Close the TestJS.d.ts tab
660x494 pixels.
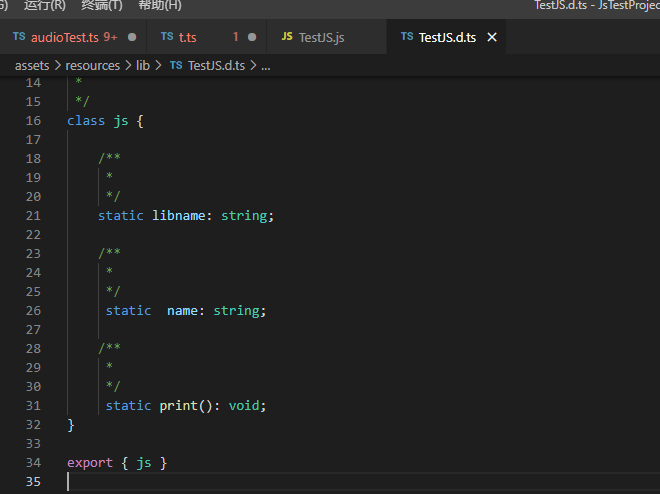(492, 37)
